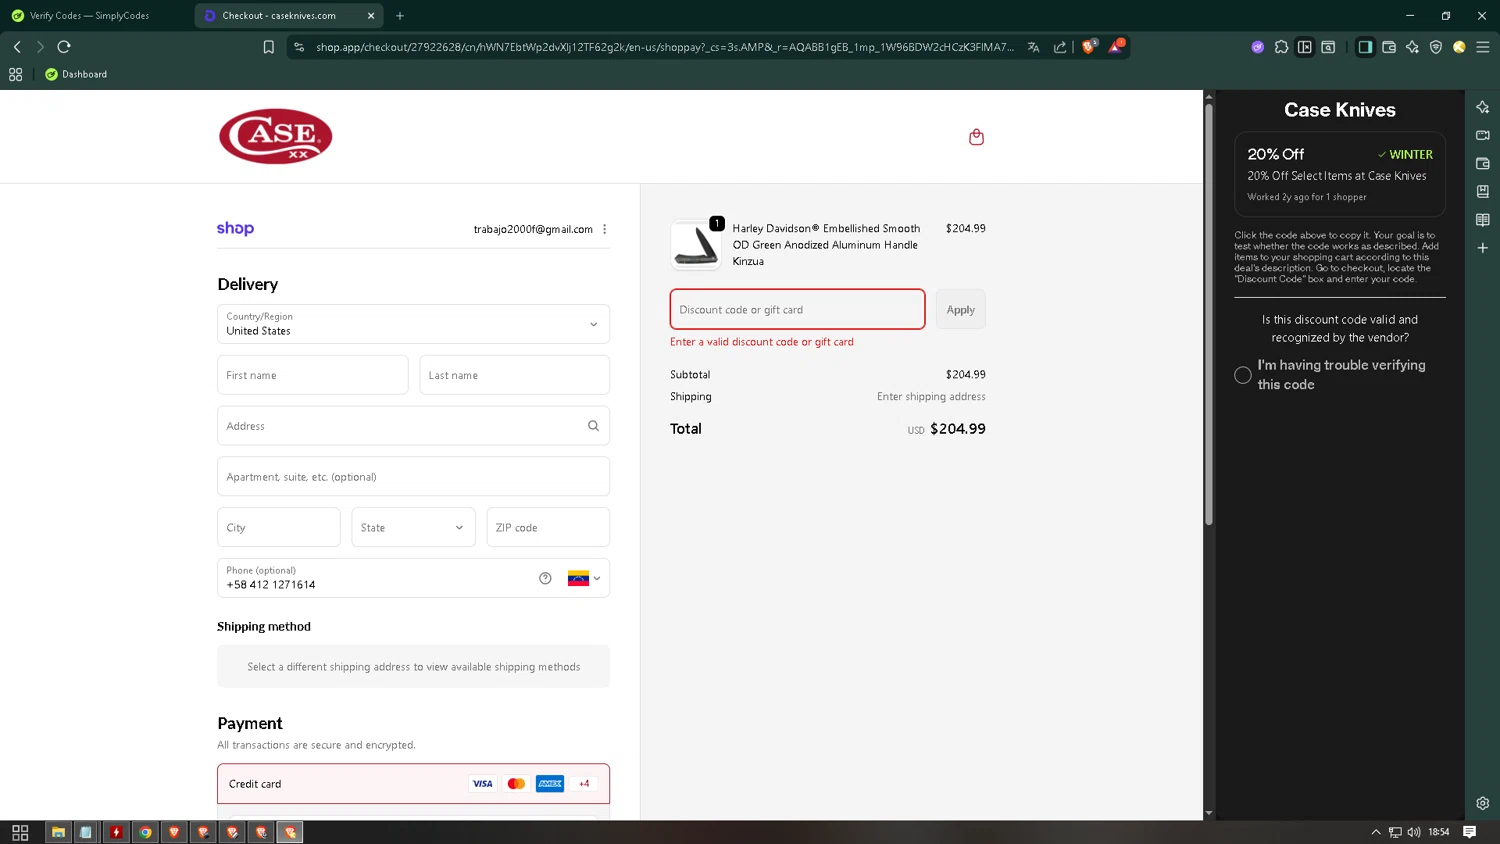Image resolution: width=1500 pixels, height=844 pixels.
Task: Open the Windows task view button
Action: tap(20, 832)
